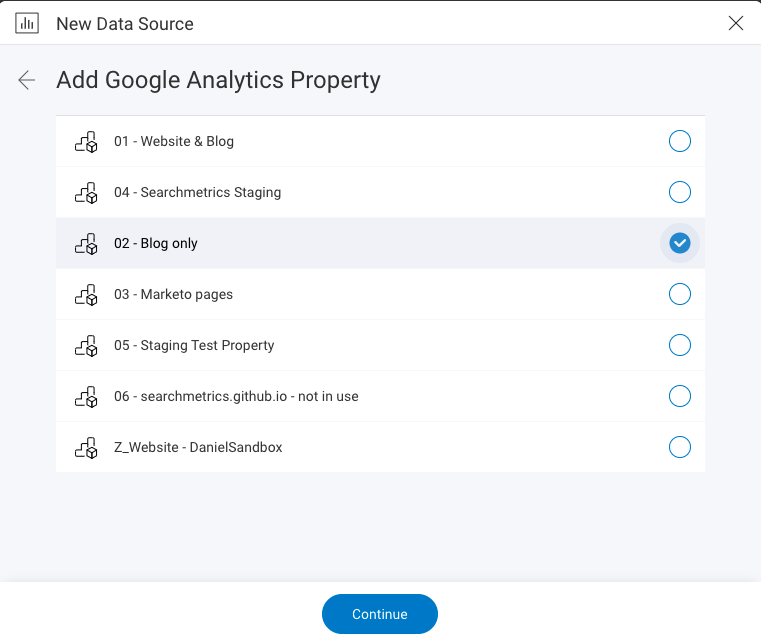Go back using the left arrow
The image size is (761, 643).
point(27,80)
